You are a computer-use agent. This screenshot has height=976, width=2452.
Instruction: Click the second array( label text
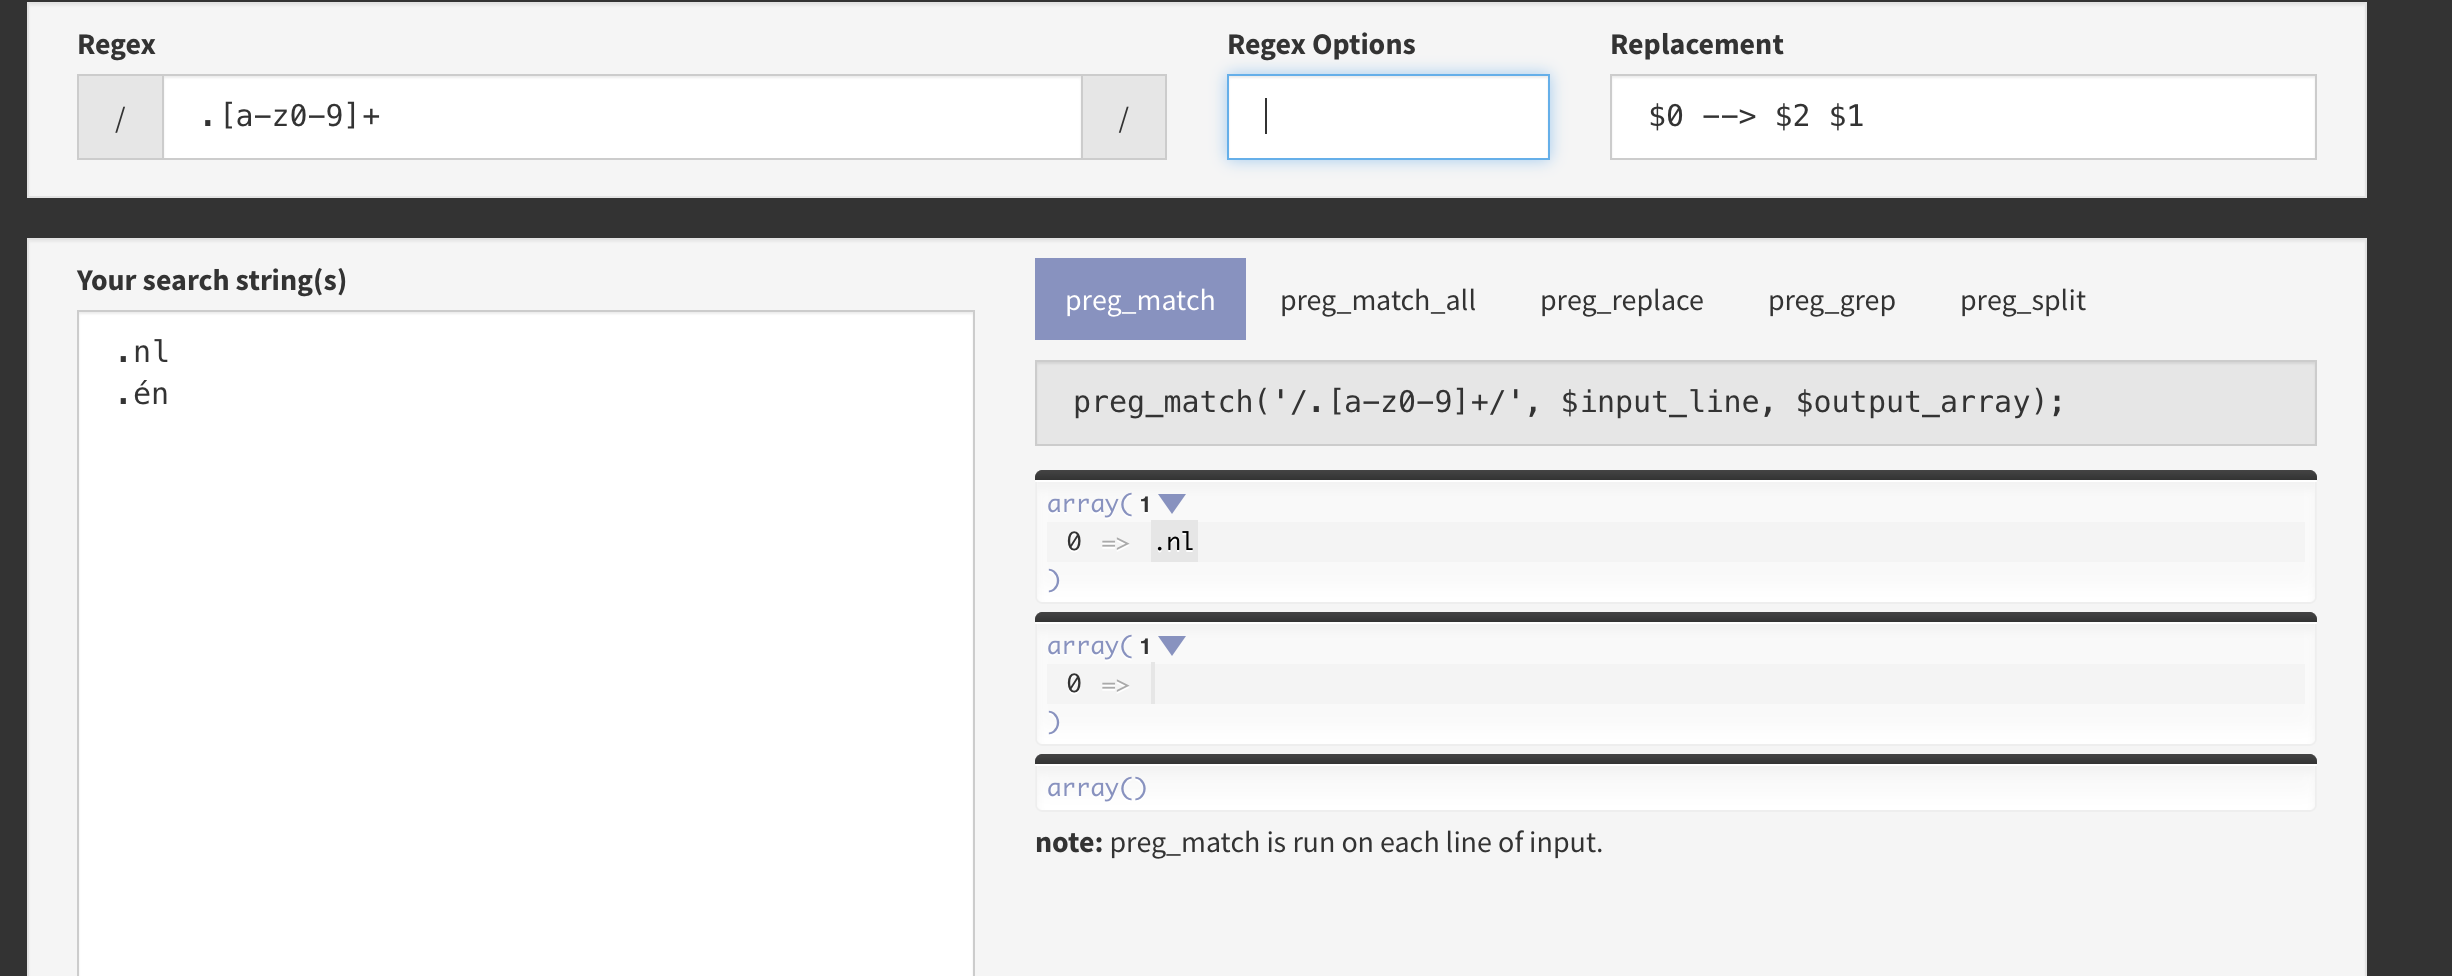tap(1090, 645)
